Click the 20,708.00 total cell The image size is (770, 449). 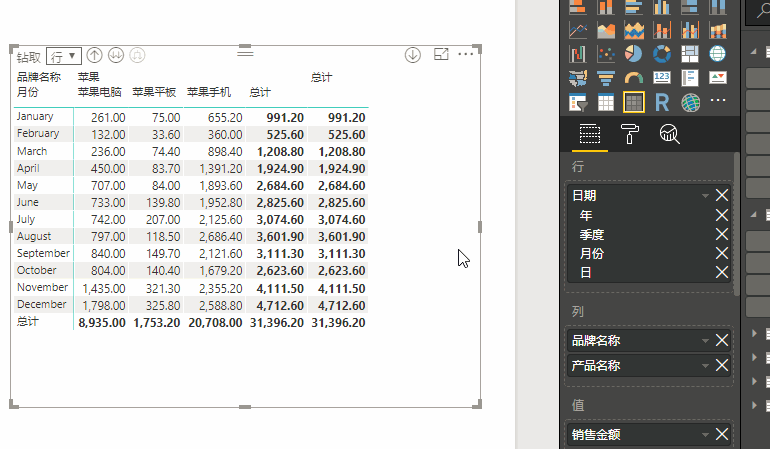[215, 323]
